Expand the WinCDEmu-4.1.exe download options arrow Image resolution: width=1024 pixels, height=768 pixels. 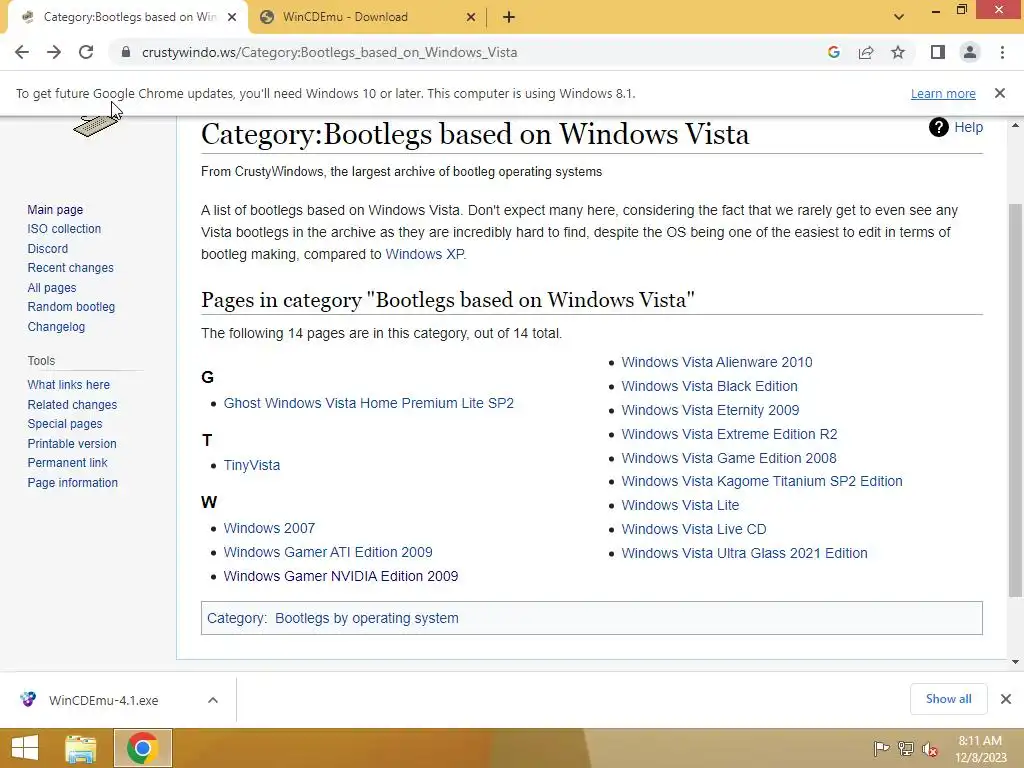point(212,700)
